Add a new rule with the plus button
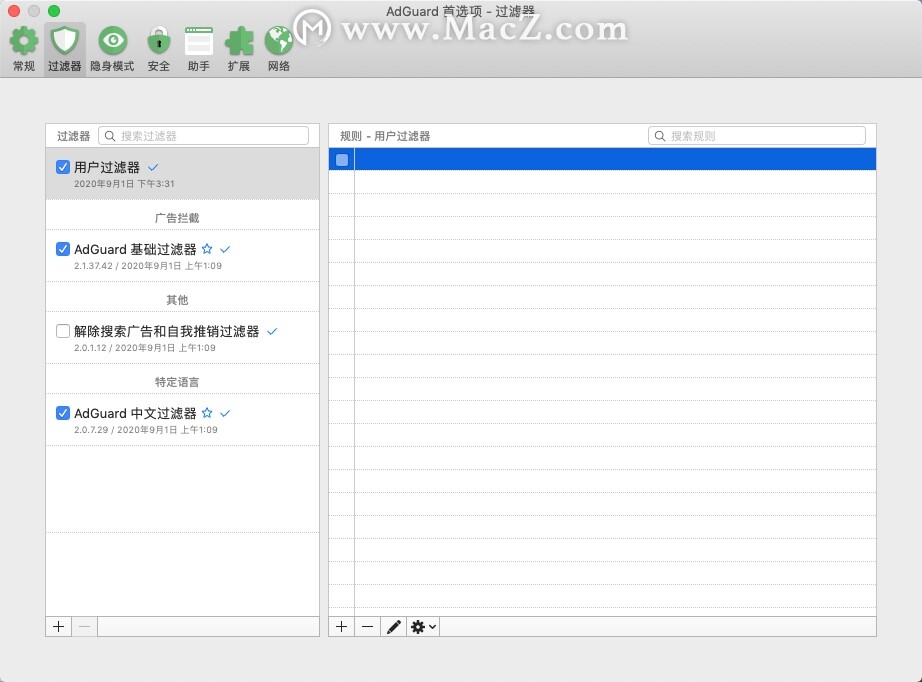 [x=341, y=627]
